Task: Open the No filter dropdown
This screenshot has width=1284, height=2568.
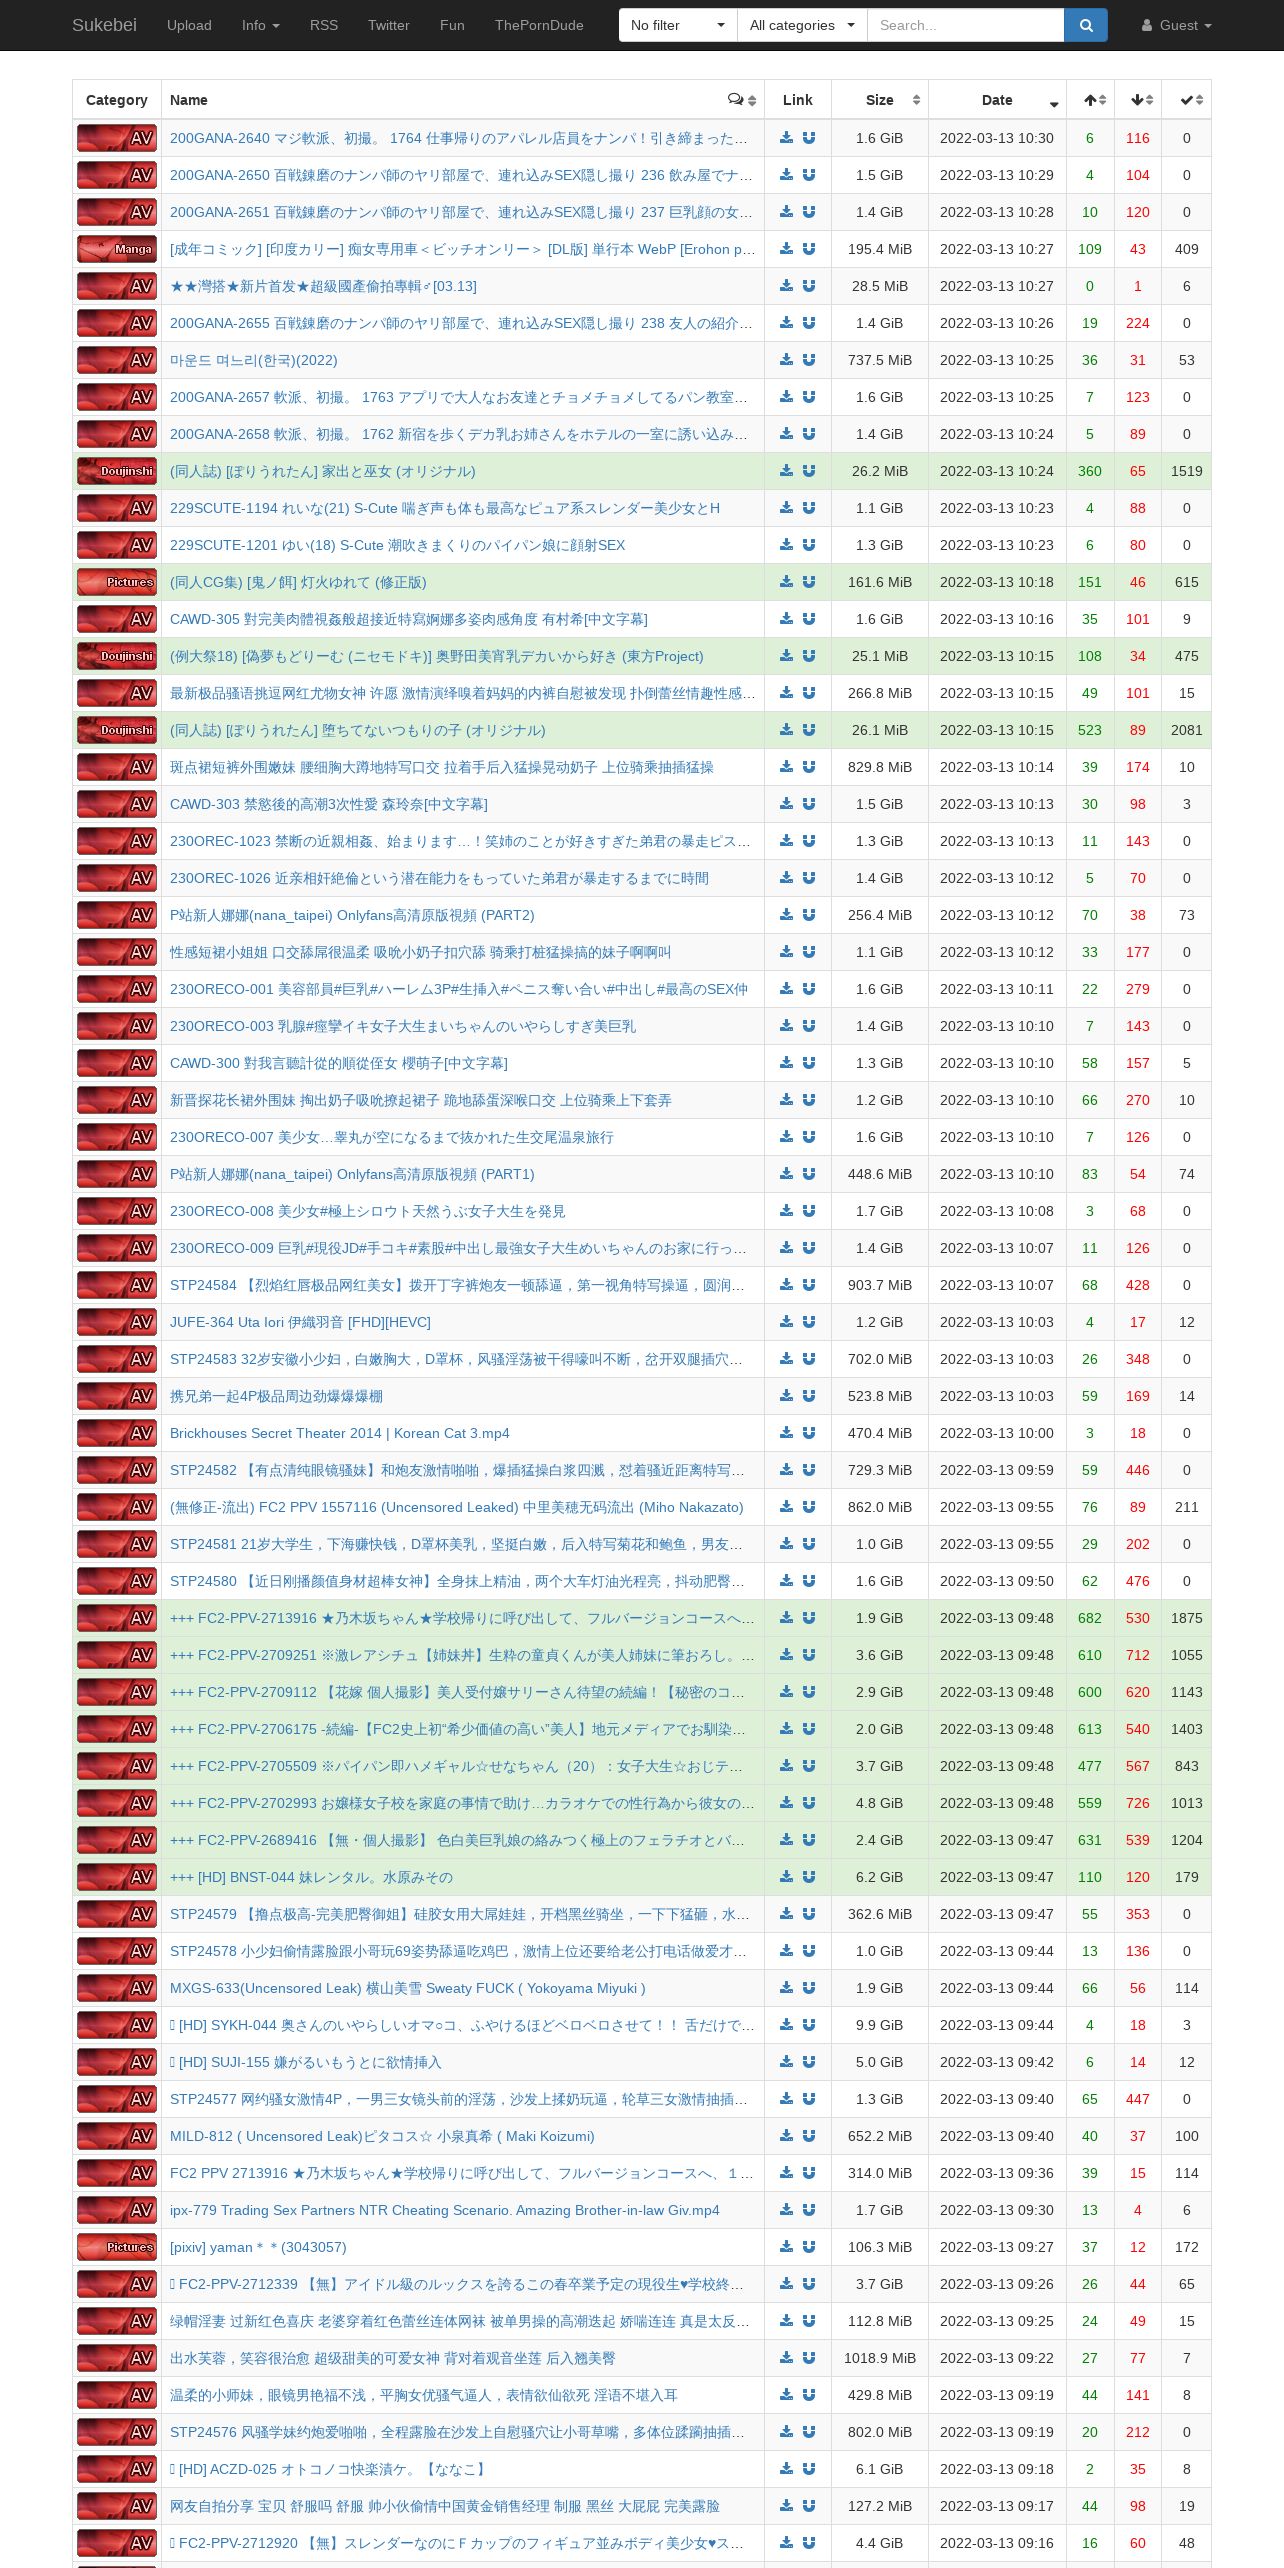Action: click(678, 25)
